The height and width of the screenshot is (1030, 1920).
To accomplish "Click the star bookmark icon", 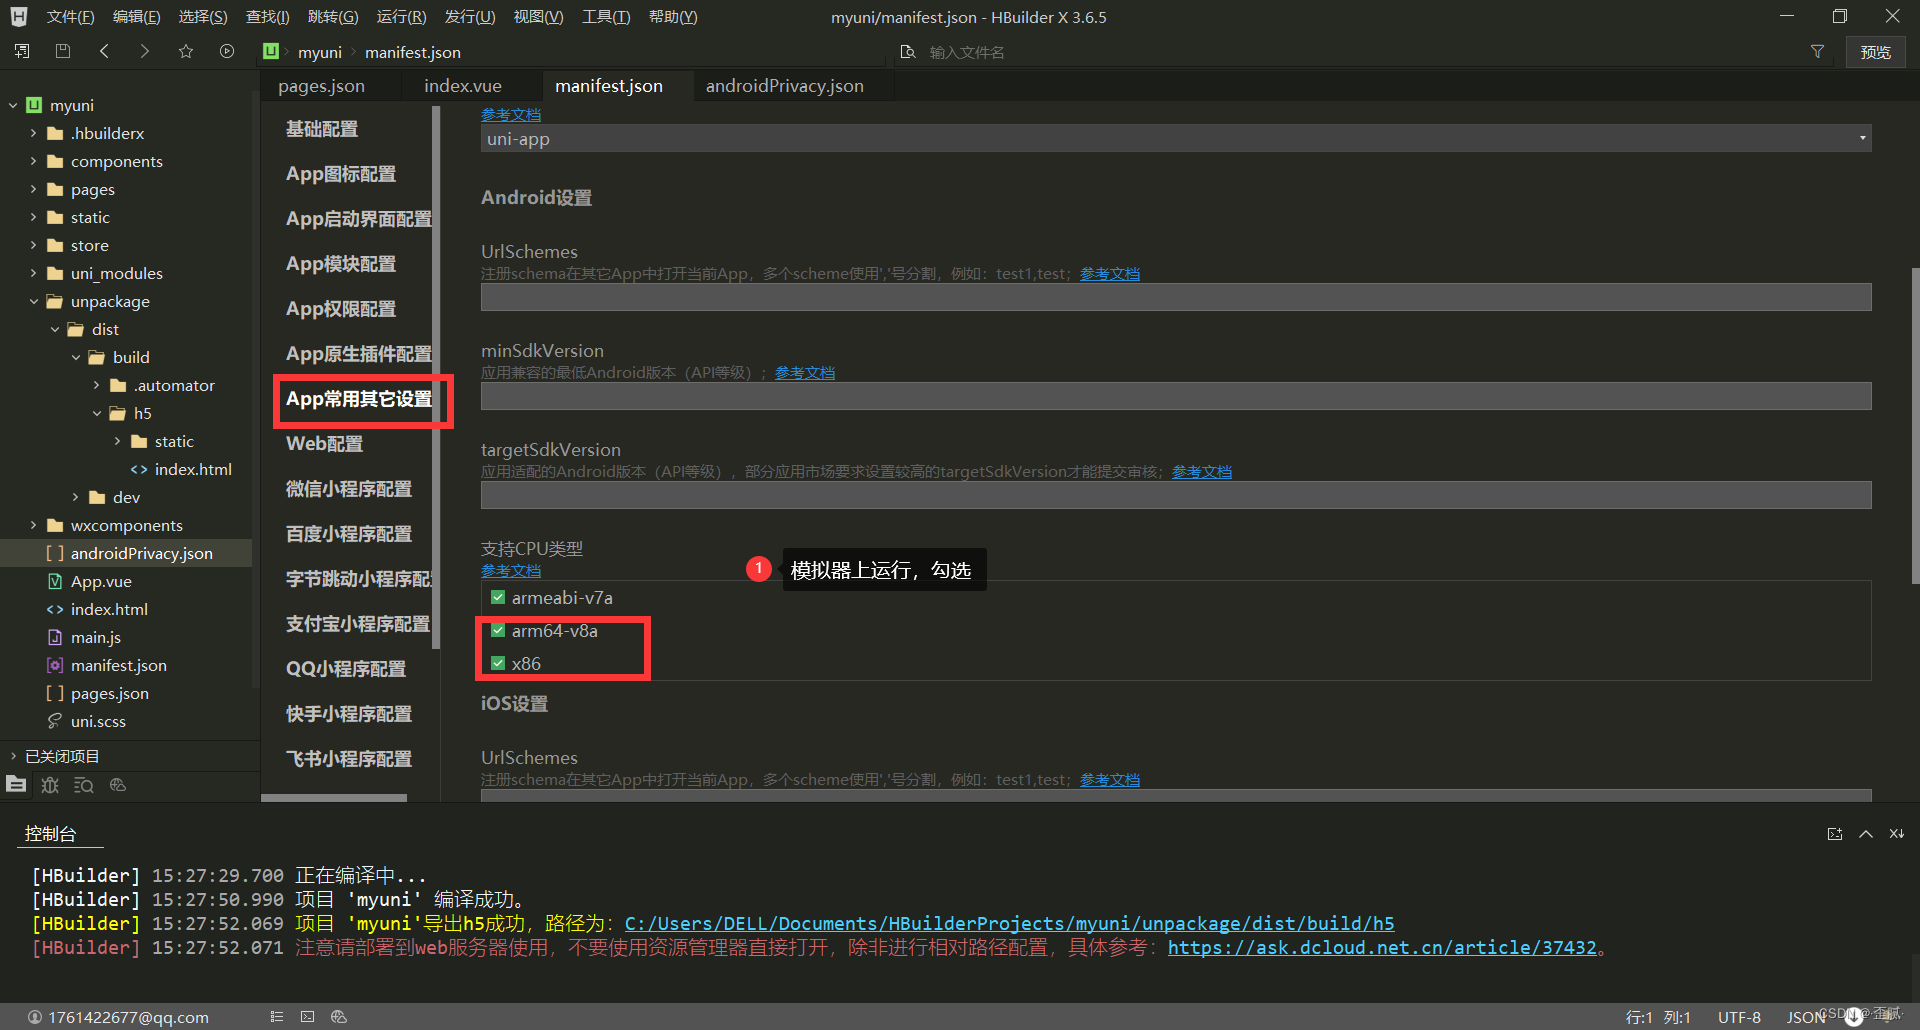I will pos(186,51).
